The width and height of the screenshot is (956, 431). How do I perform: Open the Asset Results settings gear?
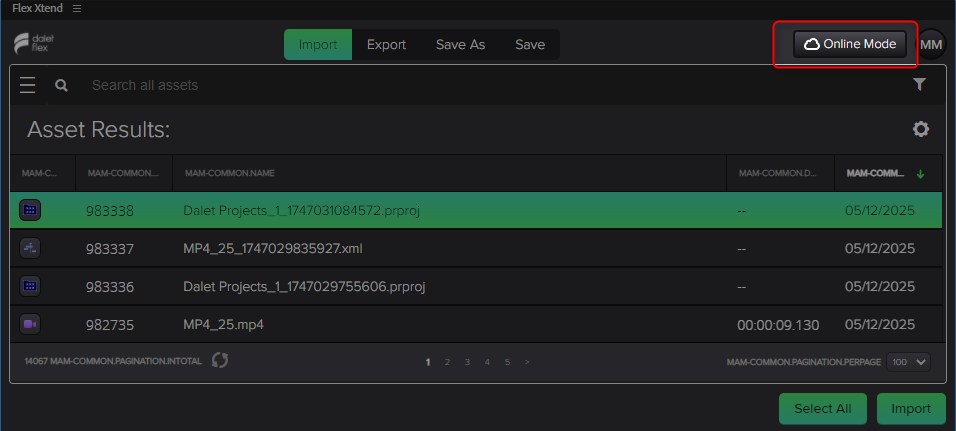(x=921, y=129)
